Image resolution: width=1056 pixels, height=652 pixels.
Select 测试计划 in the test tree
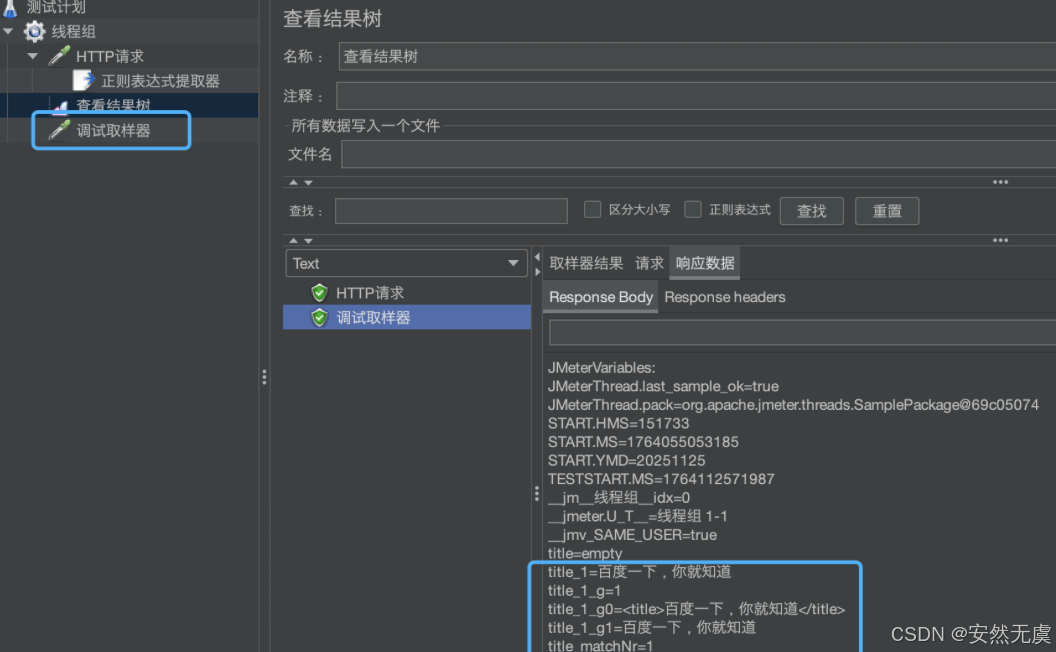56,7
